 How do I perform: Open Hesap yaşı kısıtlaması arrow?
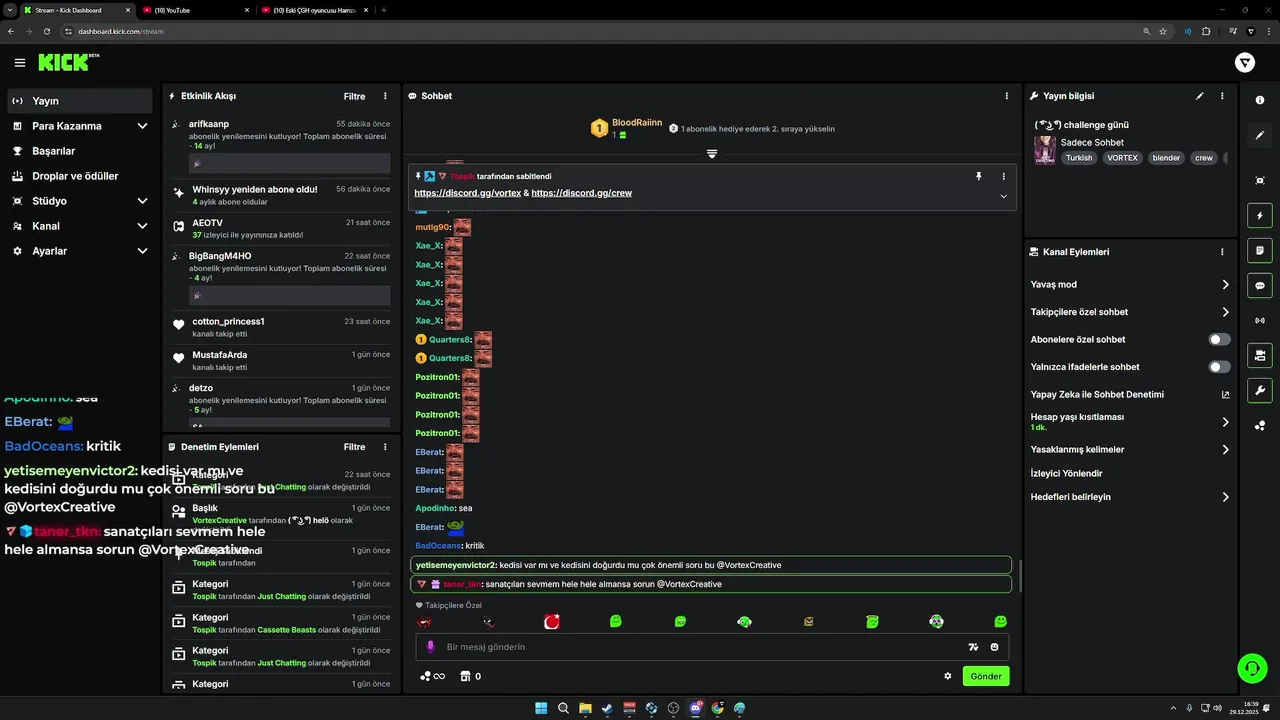(x=1225, y=422)
